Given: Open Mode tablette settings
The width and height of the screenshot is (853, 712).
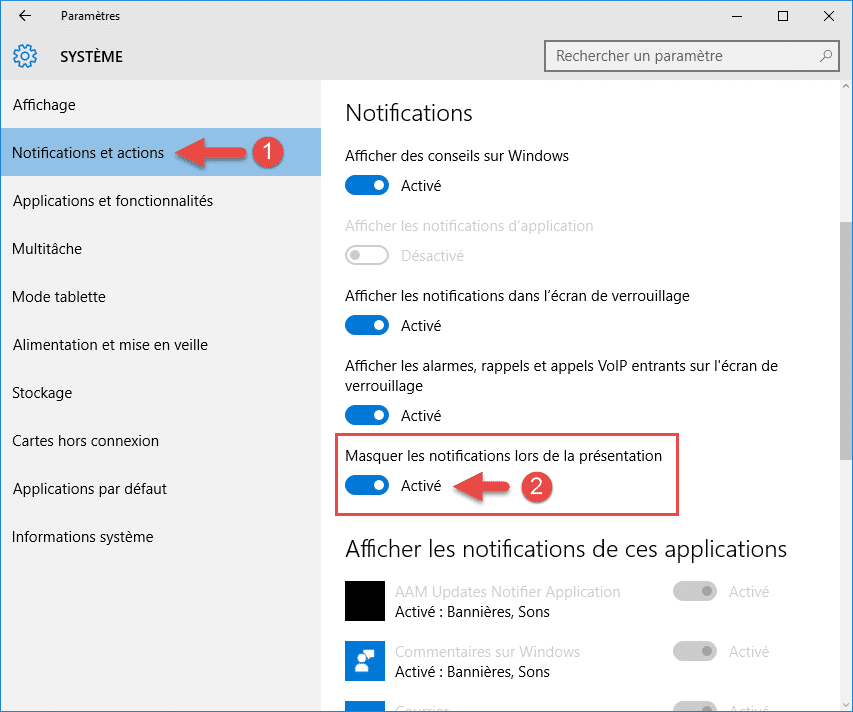Looking at the screenshot, I should (x=161, y=296).
